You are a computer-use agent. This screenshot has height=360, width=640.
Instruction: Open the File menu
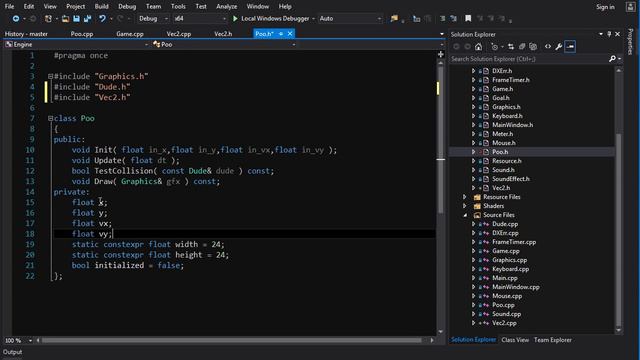pos(9,7)
